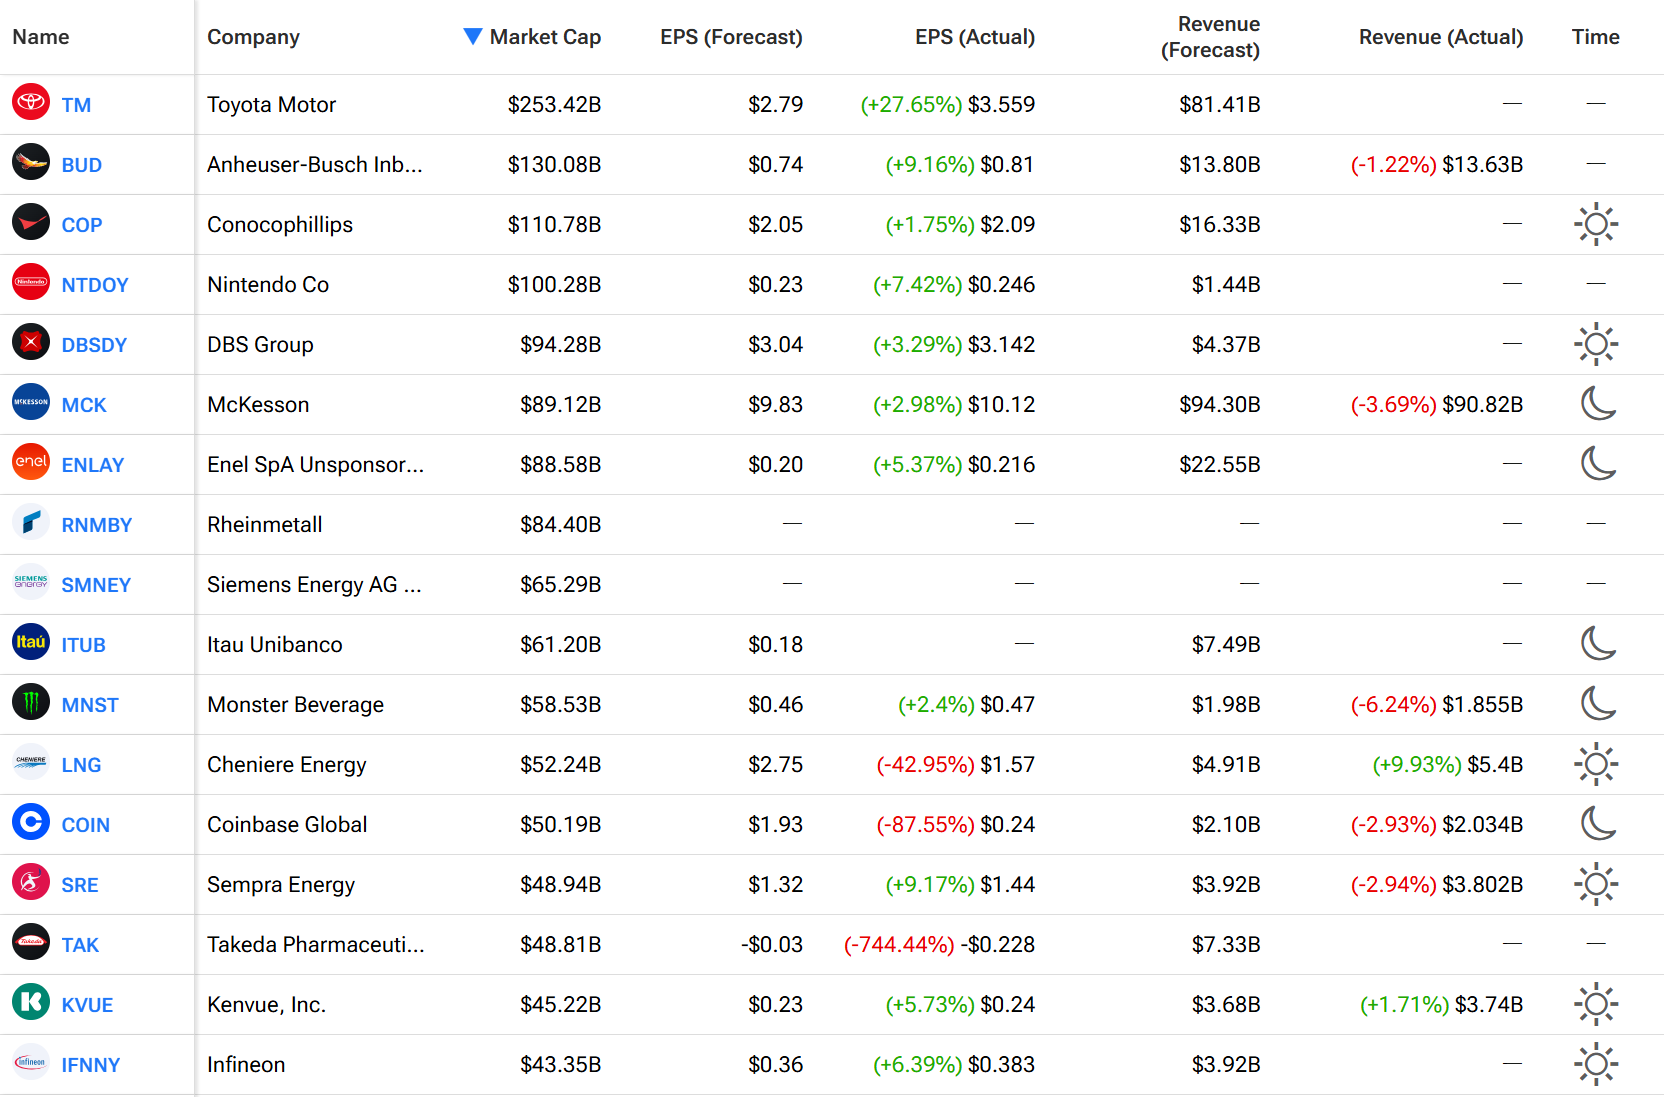Click the Itau ITUB logo icon
The width and height of the screenshot is (1664, 1097).
(31, 642)
